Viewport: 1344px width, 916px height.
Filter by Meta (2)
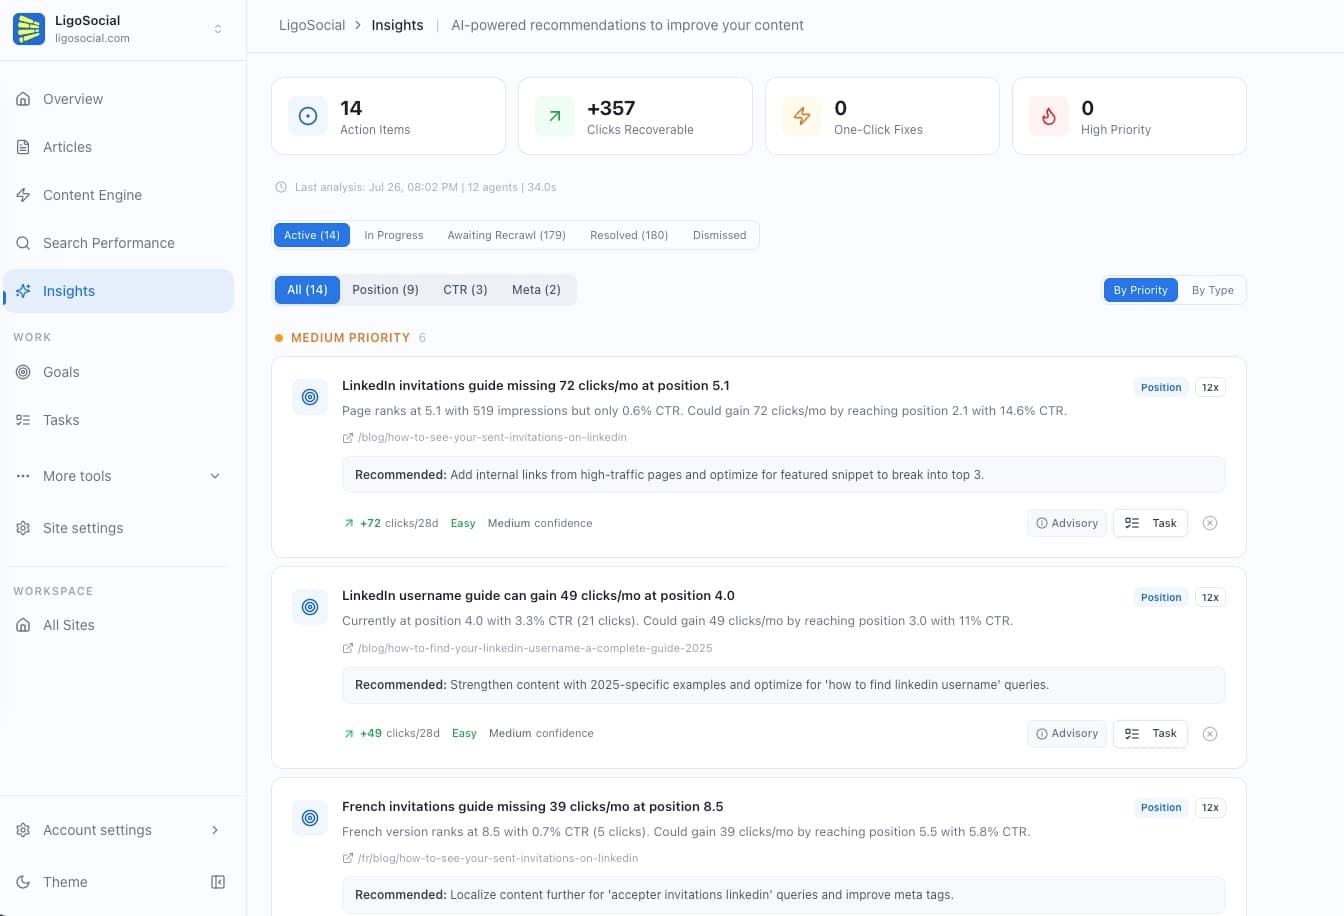click(x=536, y=290)
